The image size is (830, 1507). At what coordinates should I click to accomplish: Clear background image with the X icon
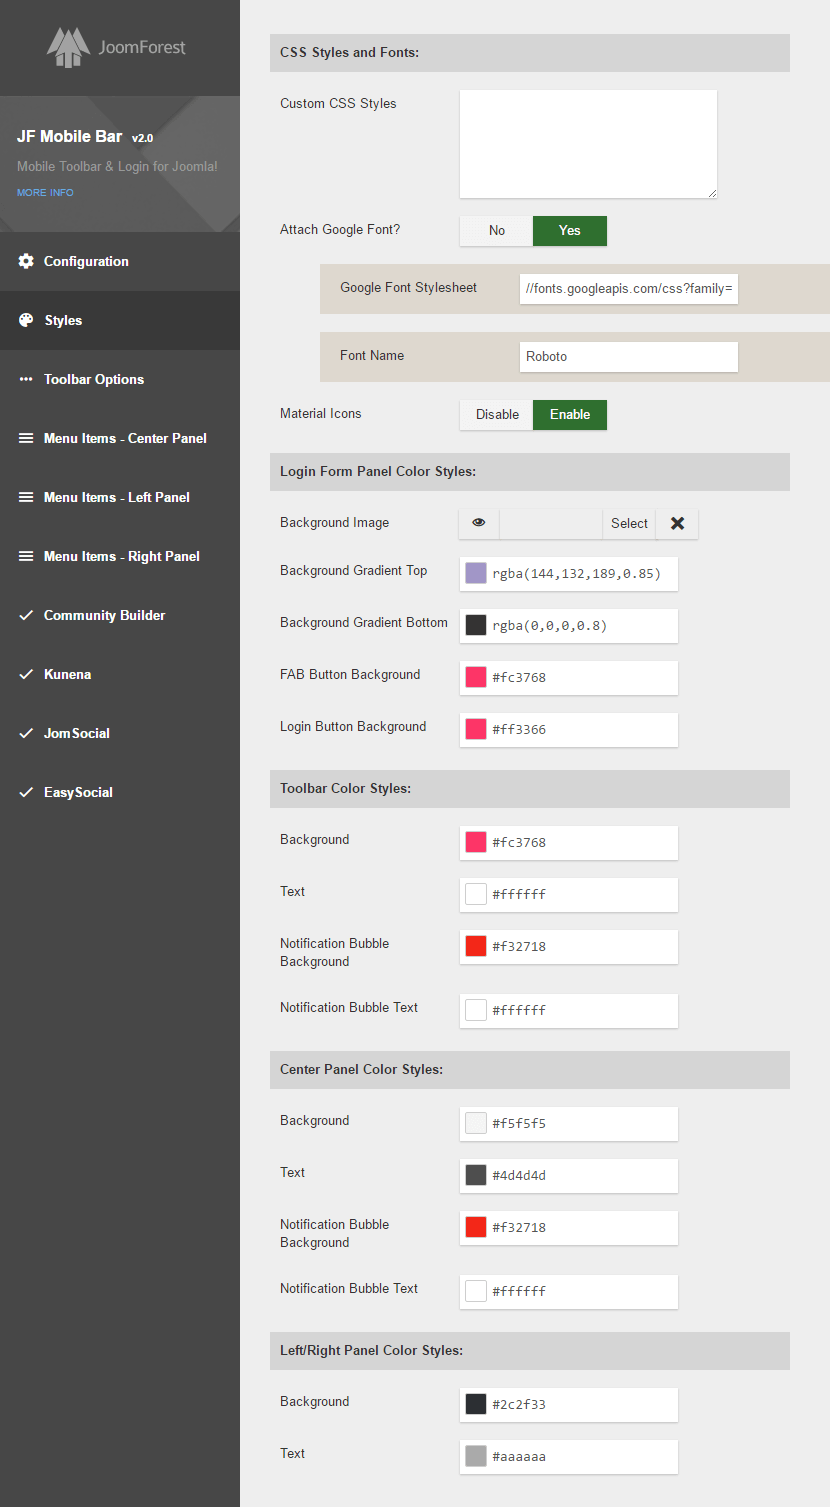(x=677, y=523)
